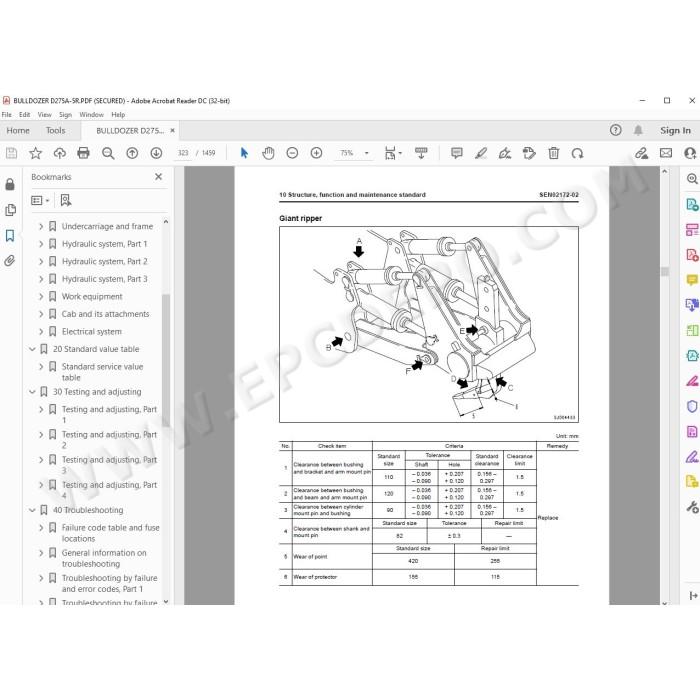Click the sign document pen icon
Image resolution: width=700 pixels, height=700 pixels.
click(x=505, y=153)
